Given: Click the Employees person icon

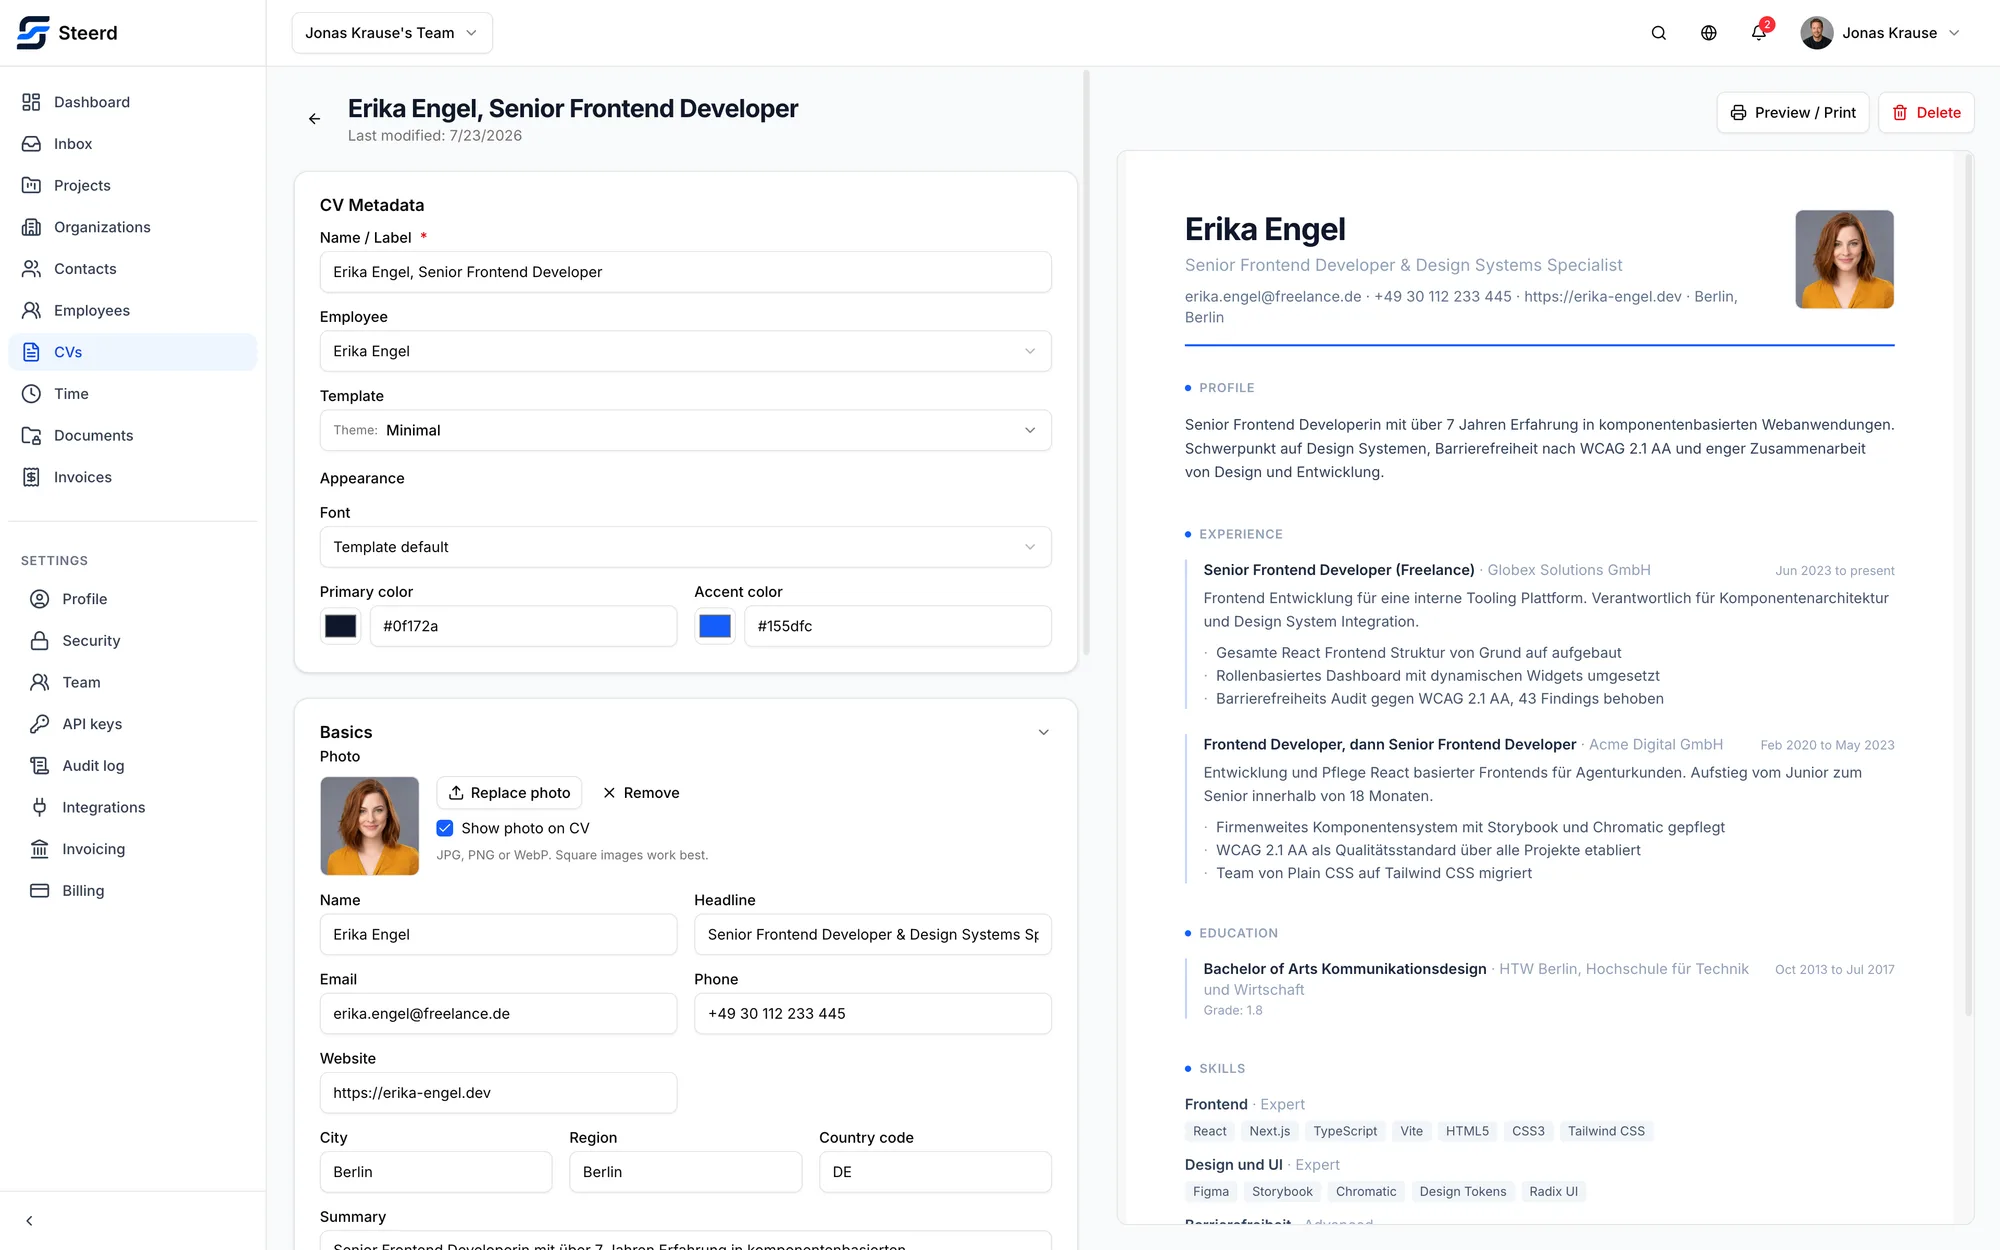Looking at the screenshot, I should [x=32, y=311].
